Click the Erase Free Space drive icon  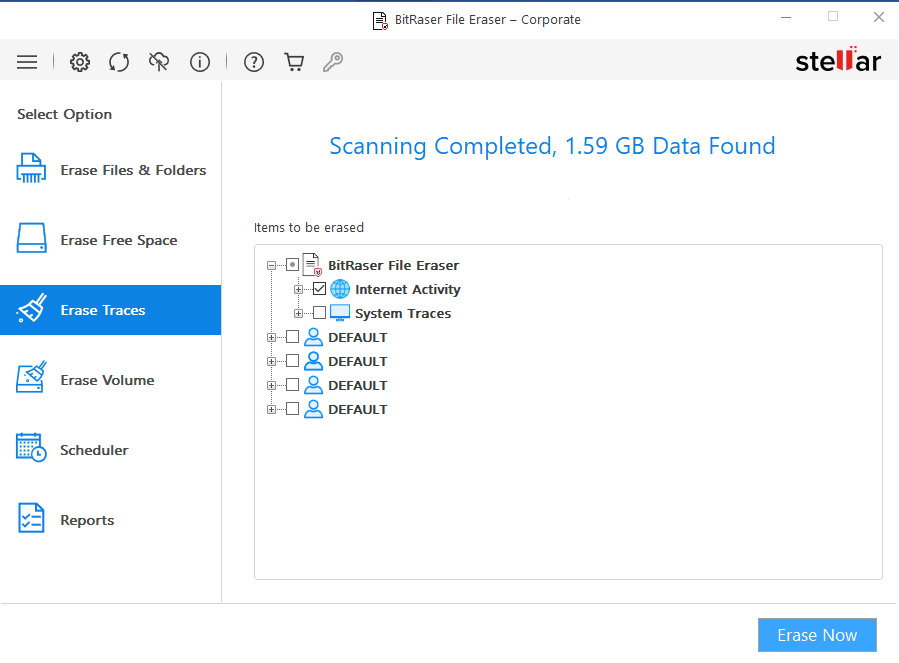point(31,238)
